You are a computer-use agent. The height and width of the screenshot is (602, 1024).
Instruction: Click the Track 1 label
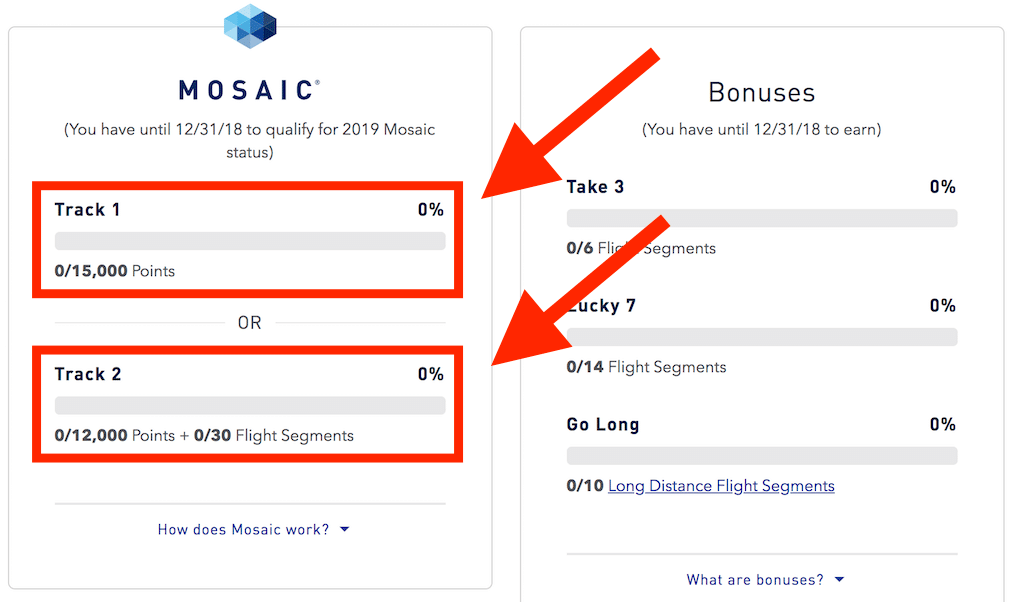click(88, 210)
